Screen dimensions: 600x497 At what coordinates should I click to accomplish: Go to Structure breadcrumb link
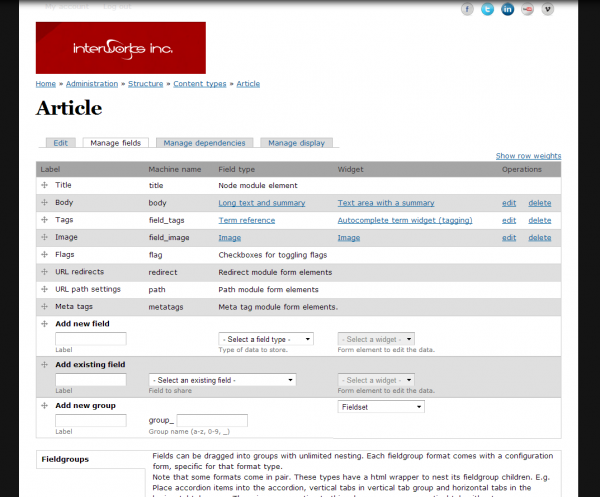[x=145, y=84]
